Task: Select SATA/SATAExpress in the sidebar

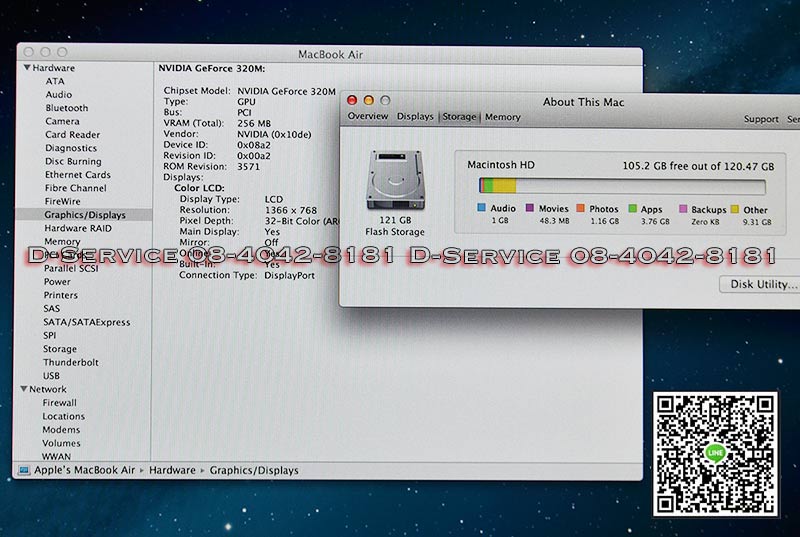Action: [87, 322]
